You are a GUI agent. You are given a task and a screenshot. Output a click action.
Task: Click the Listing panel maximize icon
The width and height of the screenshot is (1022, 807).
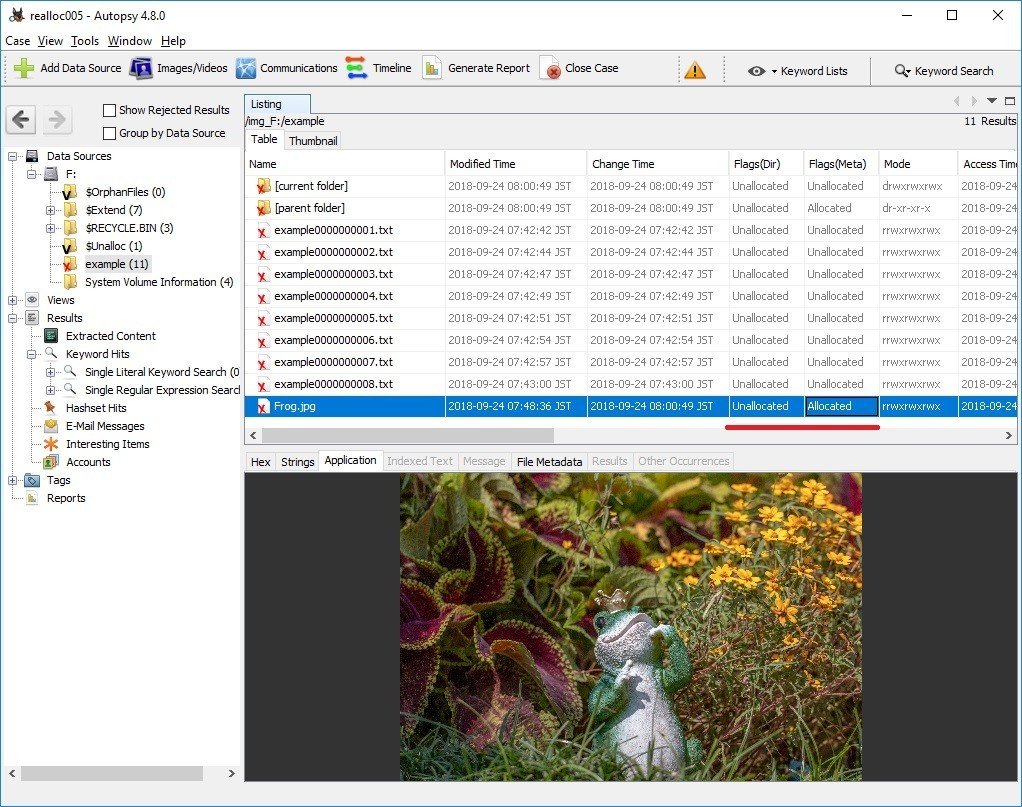coord(1010,101)
